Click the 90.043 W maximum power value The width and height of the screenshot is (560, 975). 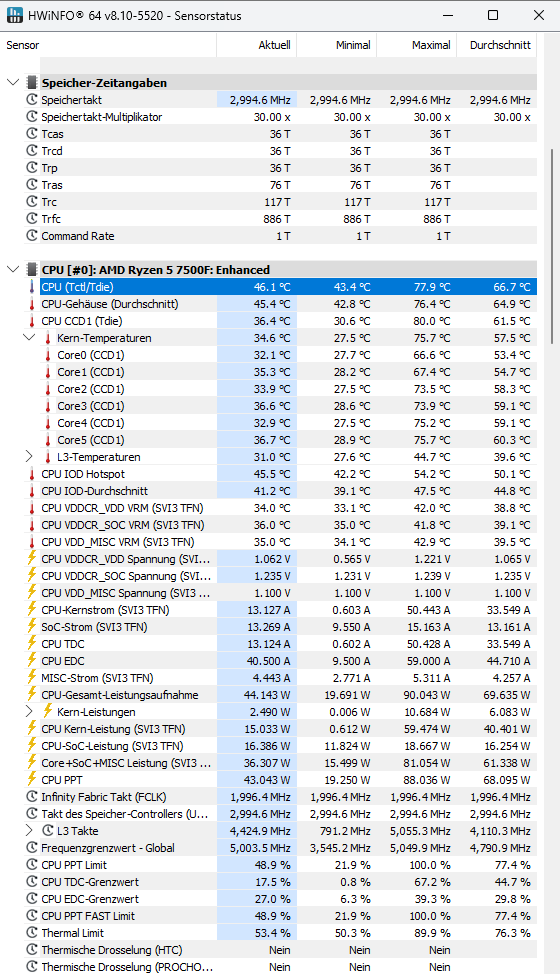(x=426, y=695)
